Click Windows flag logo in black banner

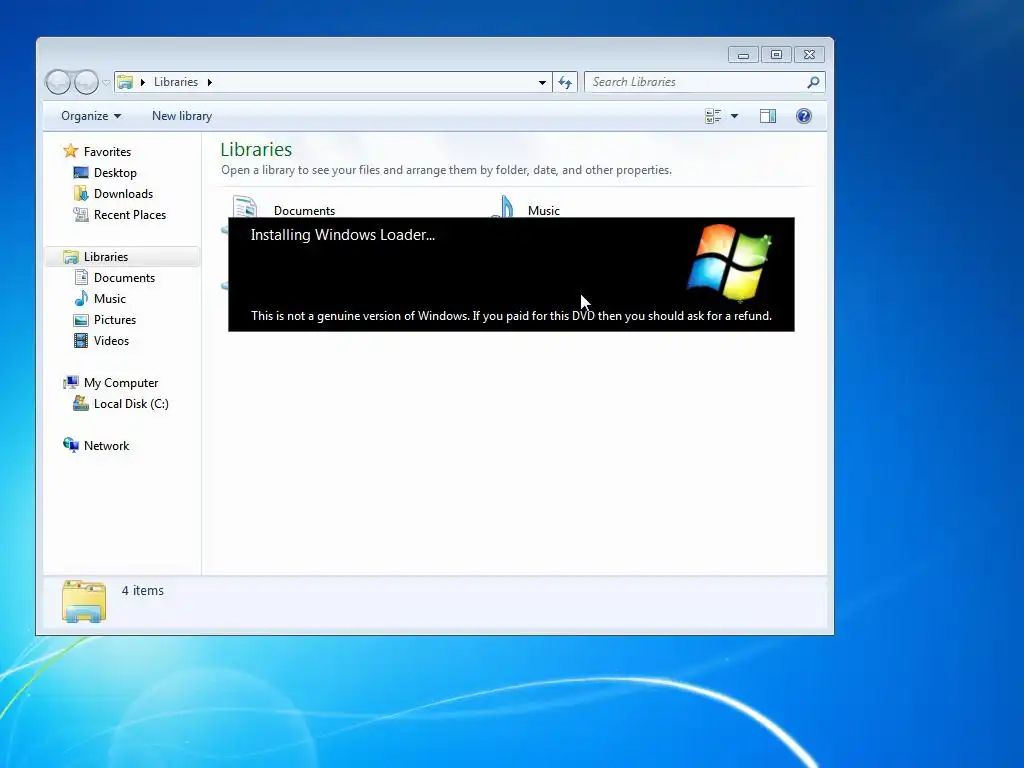tap(729, 263)
